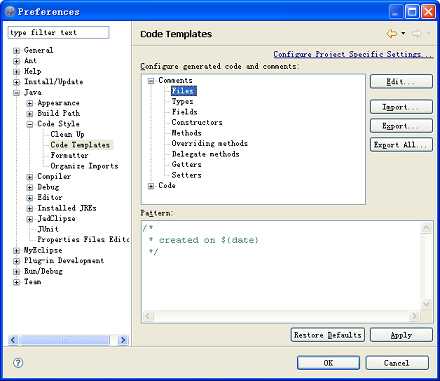
Task: Expand the Editor node
Action: tap(30, 198)
